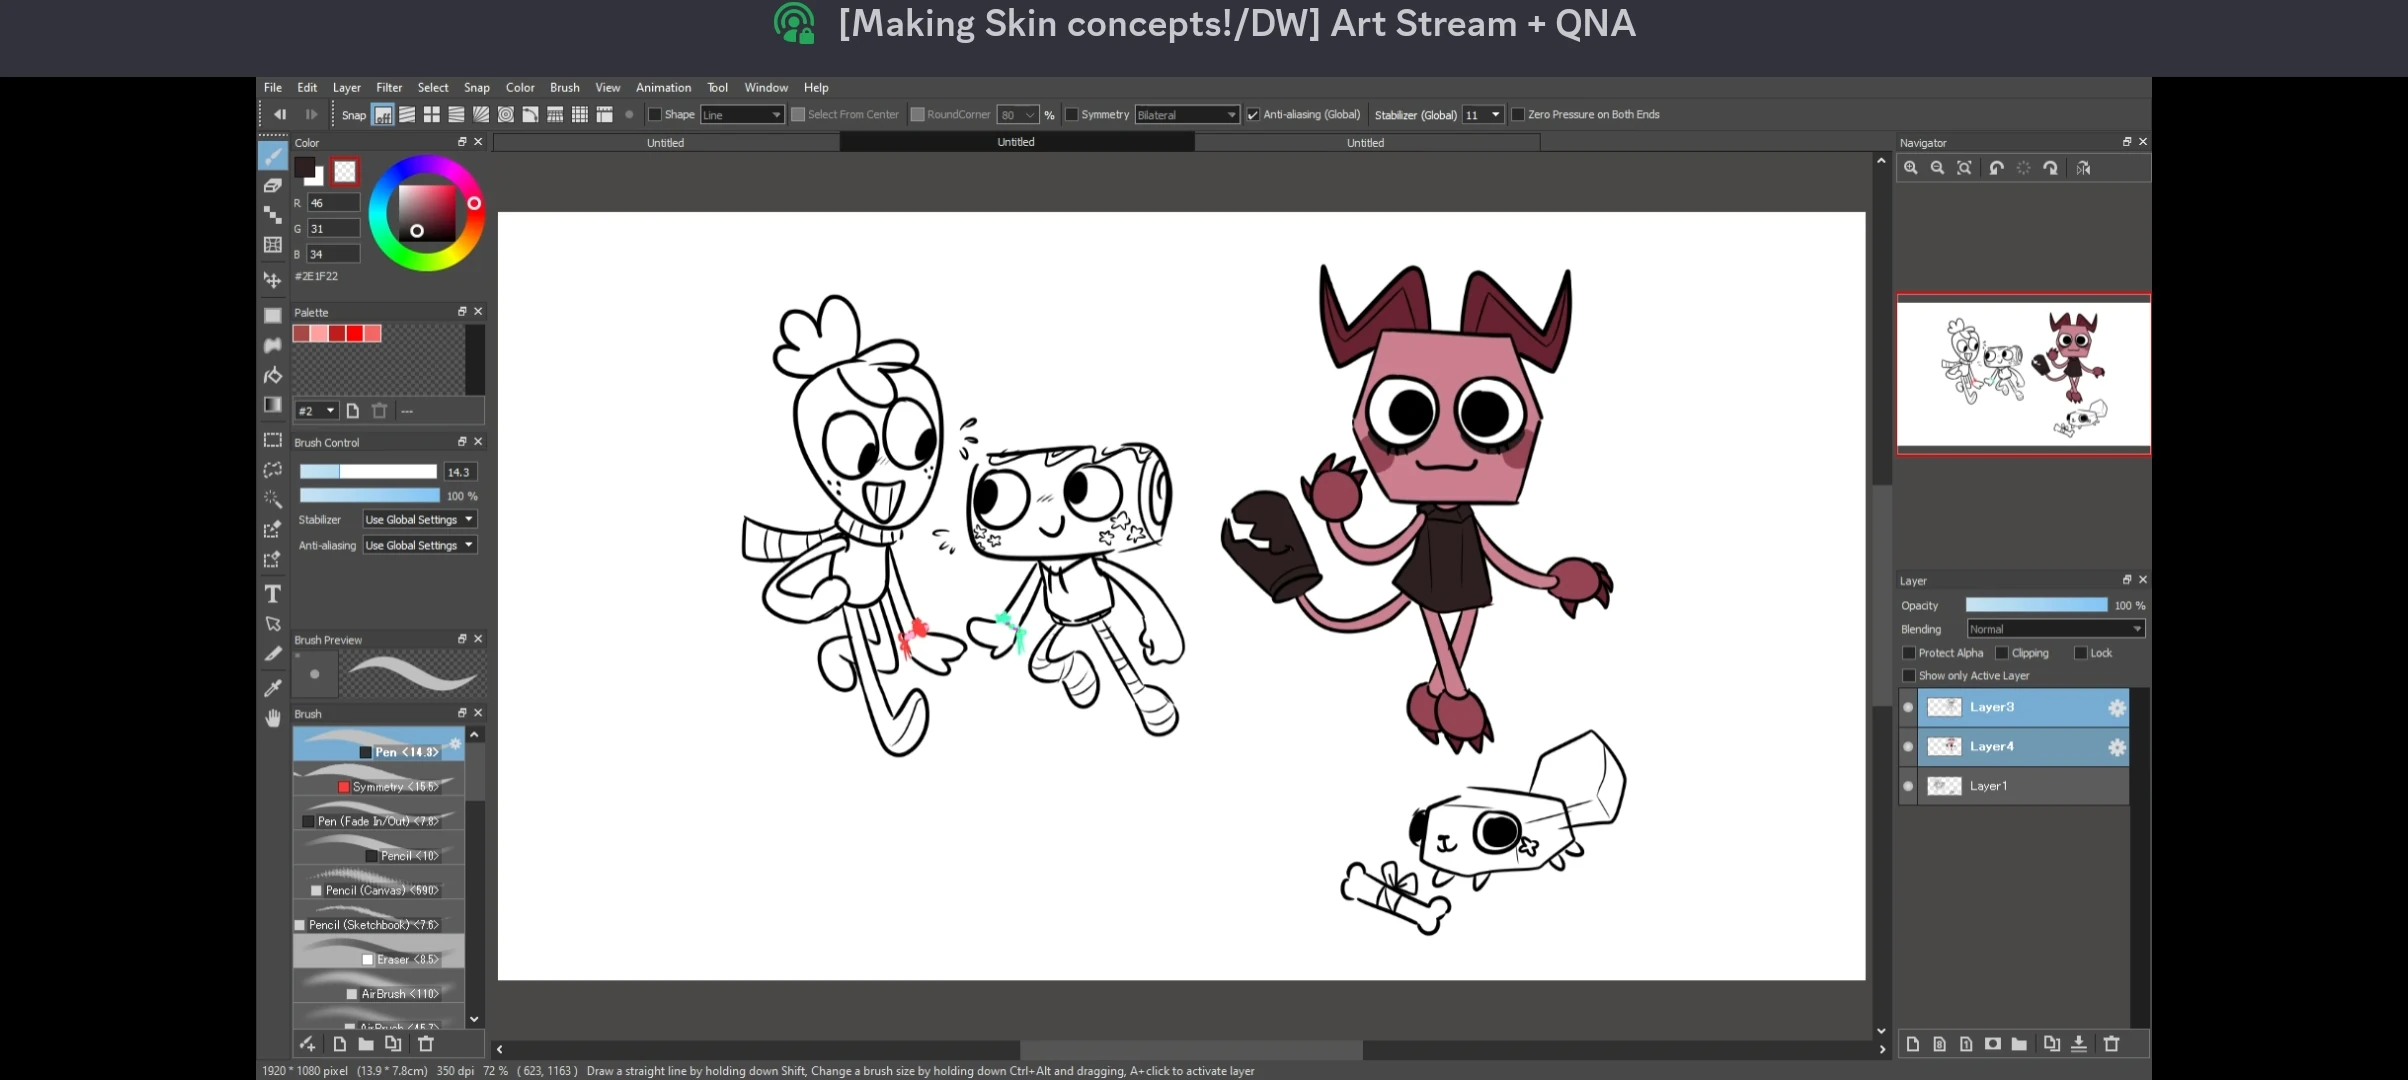Image resolution: width=2408 pixels, height=1080 pixels.
Task: Delete the current layer with trash icon
Action: tap(2111, 1044)
